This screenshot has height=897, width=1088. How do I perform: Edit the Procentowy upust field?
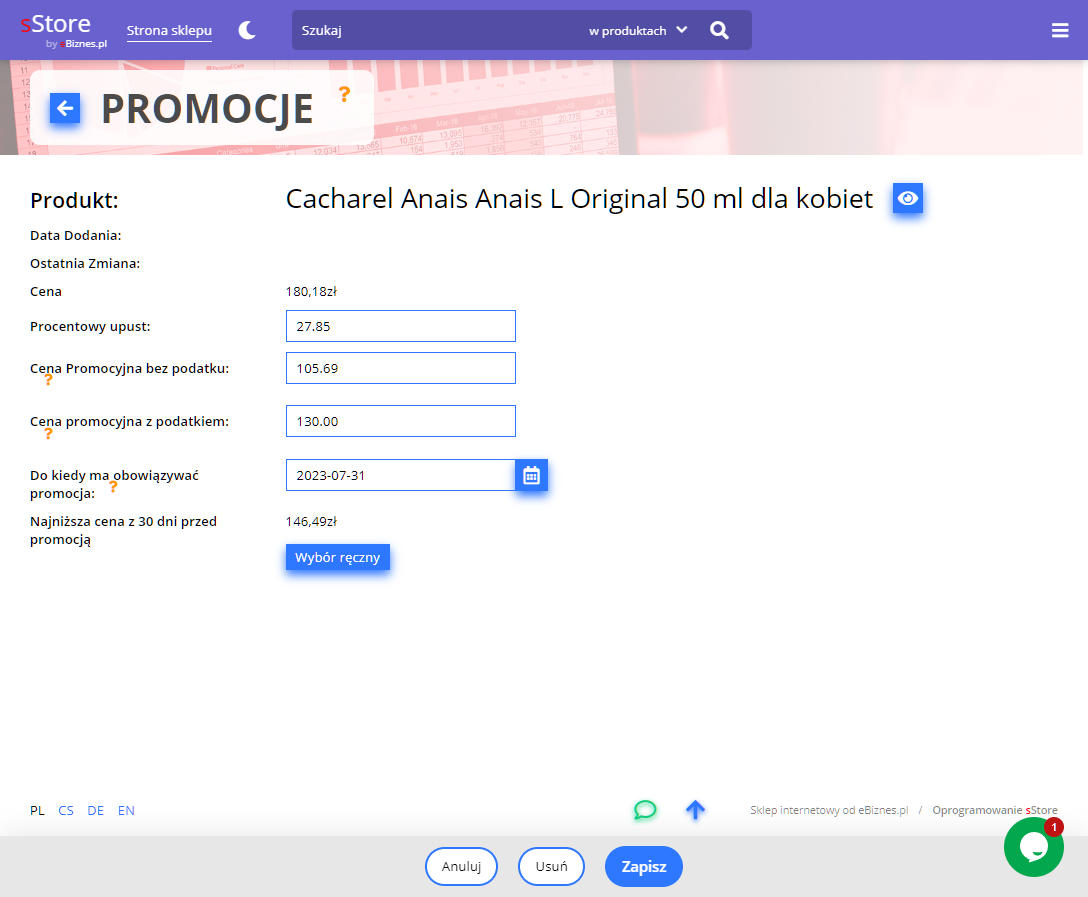401,326
